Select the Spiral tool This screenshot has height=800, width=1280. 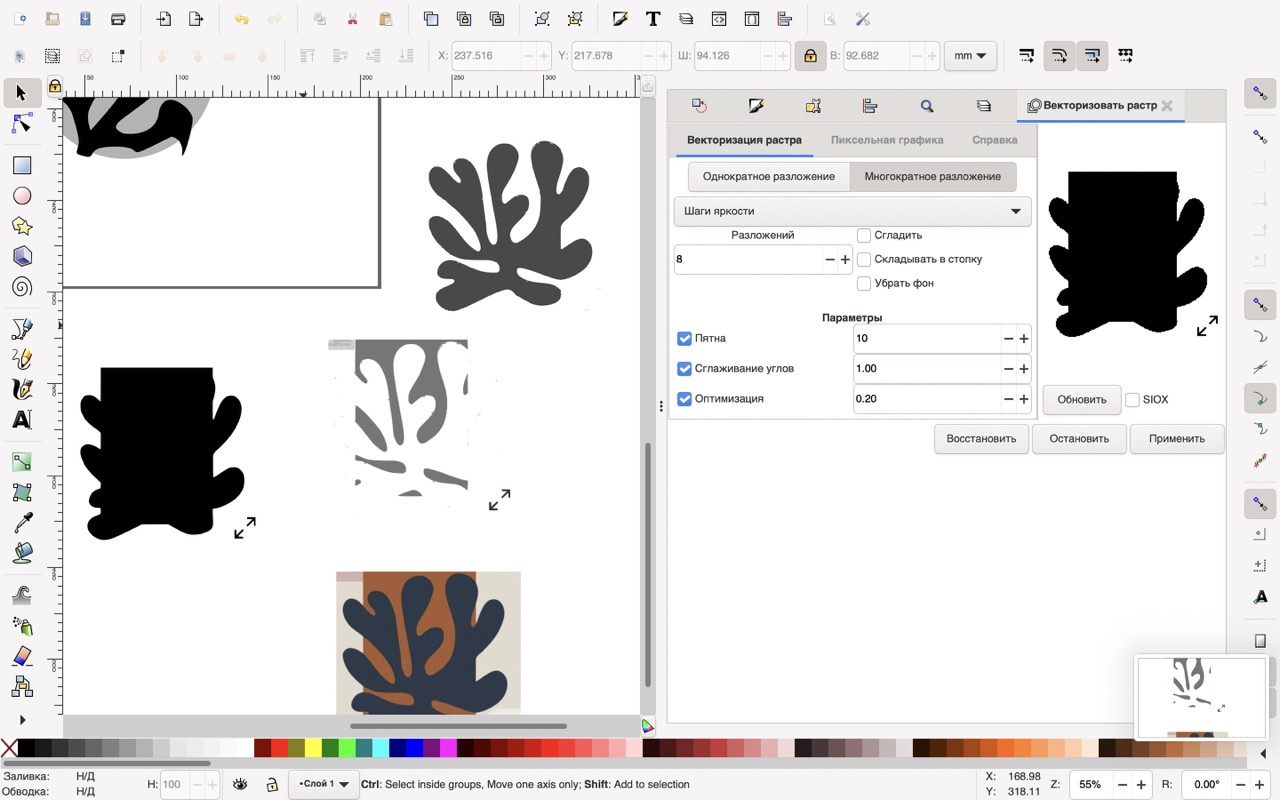tap(21, 287)
